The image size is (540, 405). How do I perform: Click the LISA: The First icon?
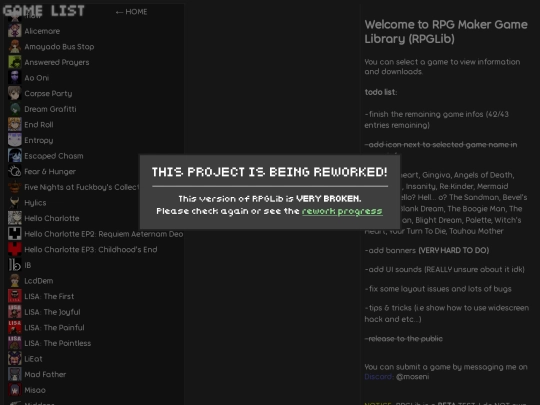(14, 296)
